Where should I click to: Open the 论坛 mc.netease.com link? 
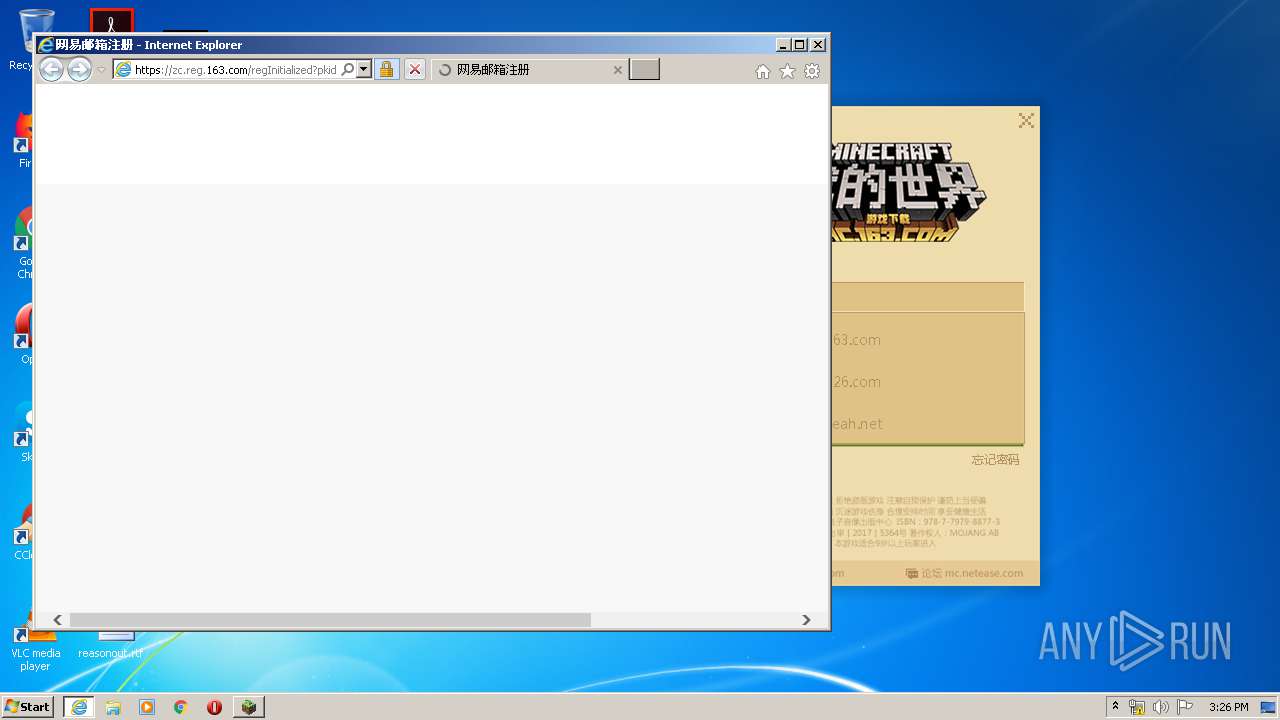964,573
